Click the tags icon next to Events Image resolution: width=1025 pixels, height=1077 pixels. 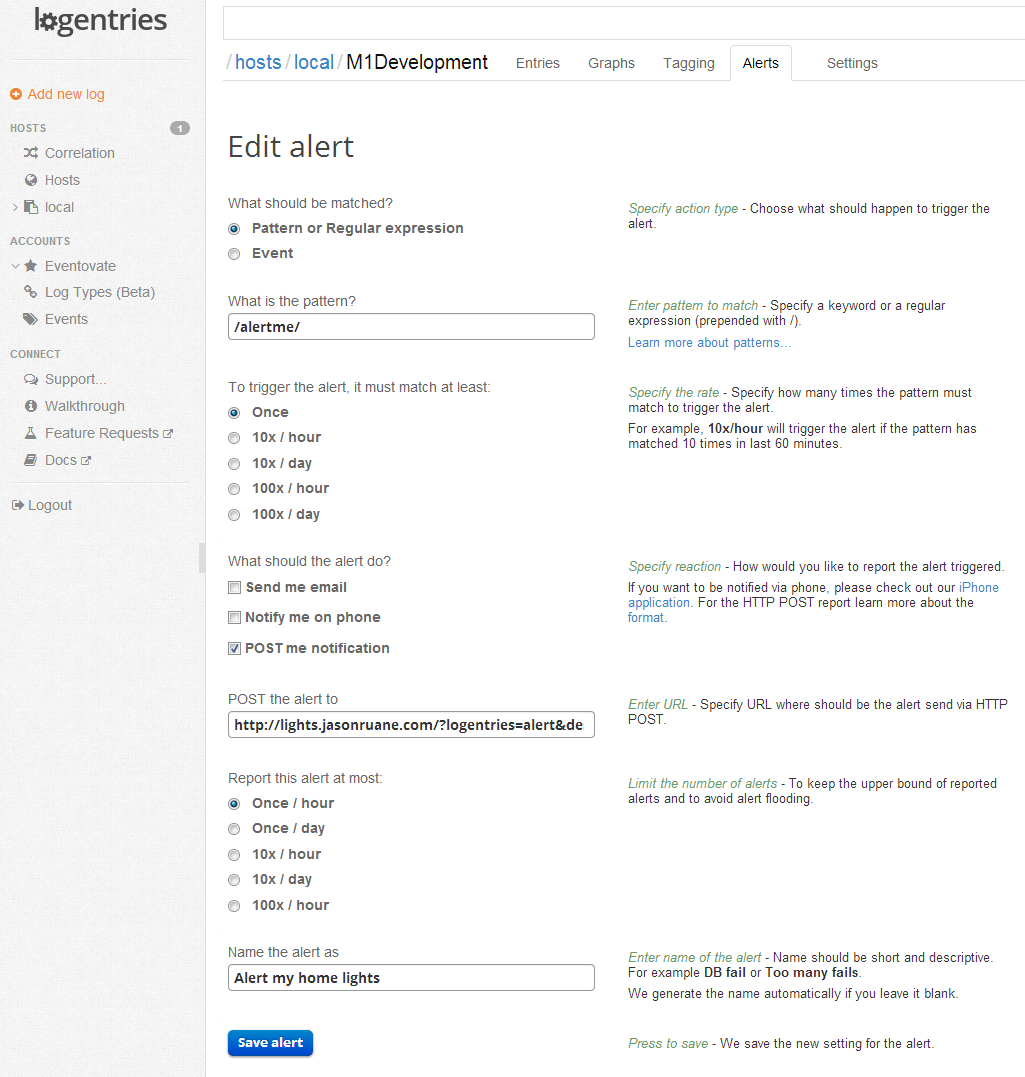tap(31, 319)
